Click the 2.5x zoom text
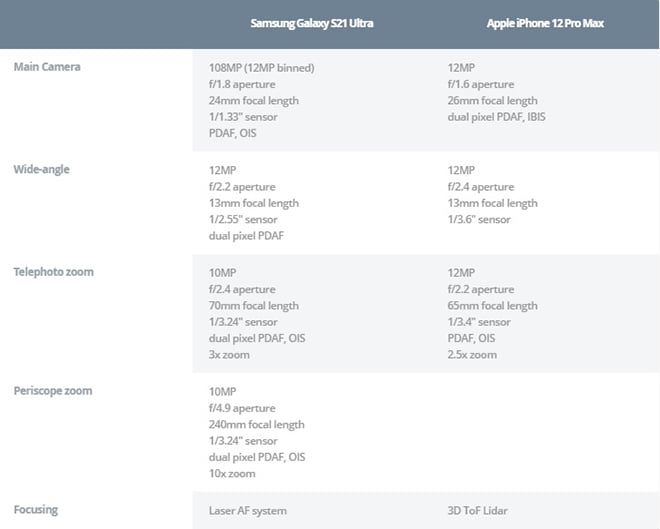Image resolution: width=660 pixels, height=529 pixels. (472, 355)
